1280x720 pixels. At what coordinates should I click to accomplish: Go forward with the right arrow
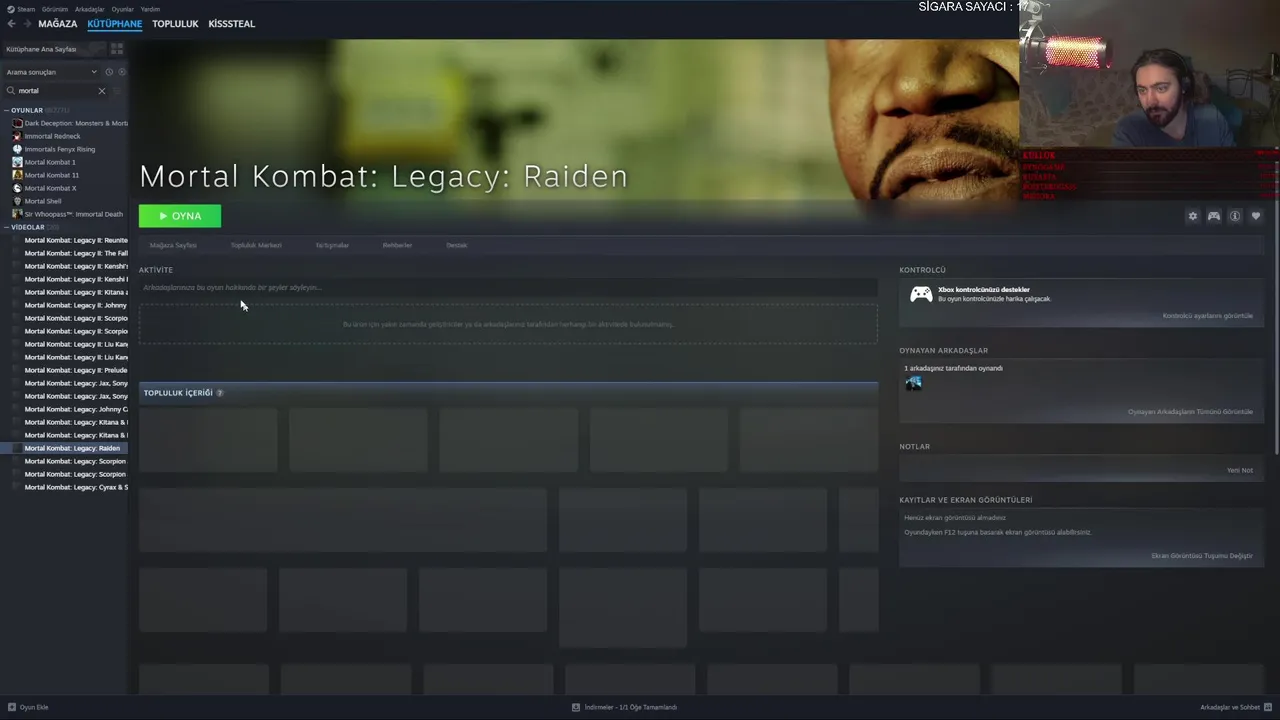pos(27,23)
